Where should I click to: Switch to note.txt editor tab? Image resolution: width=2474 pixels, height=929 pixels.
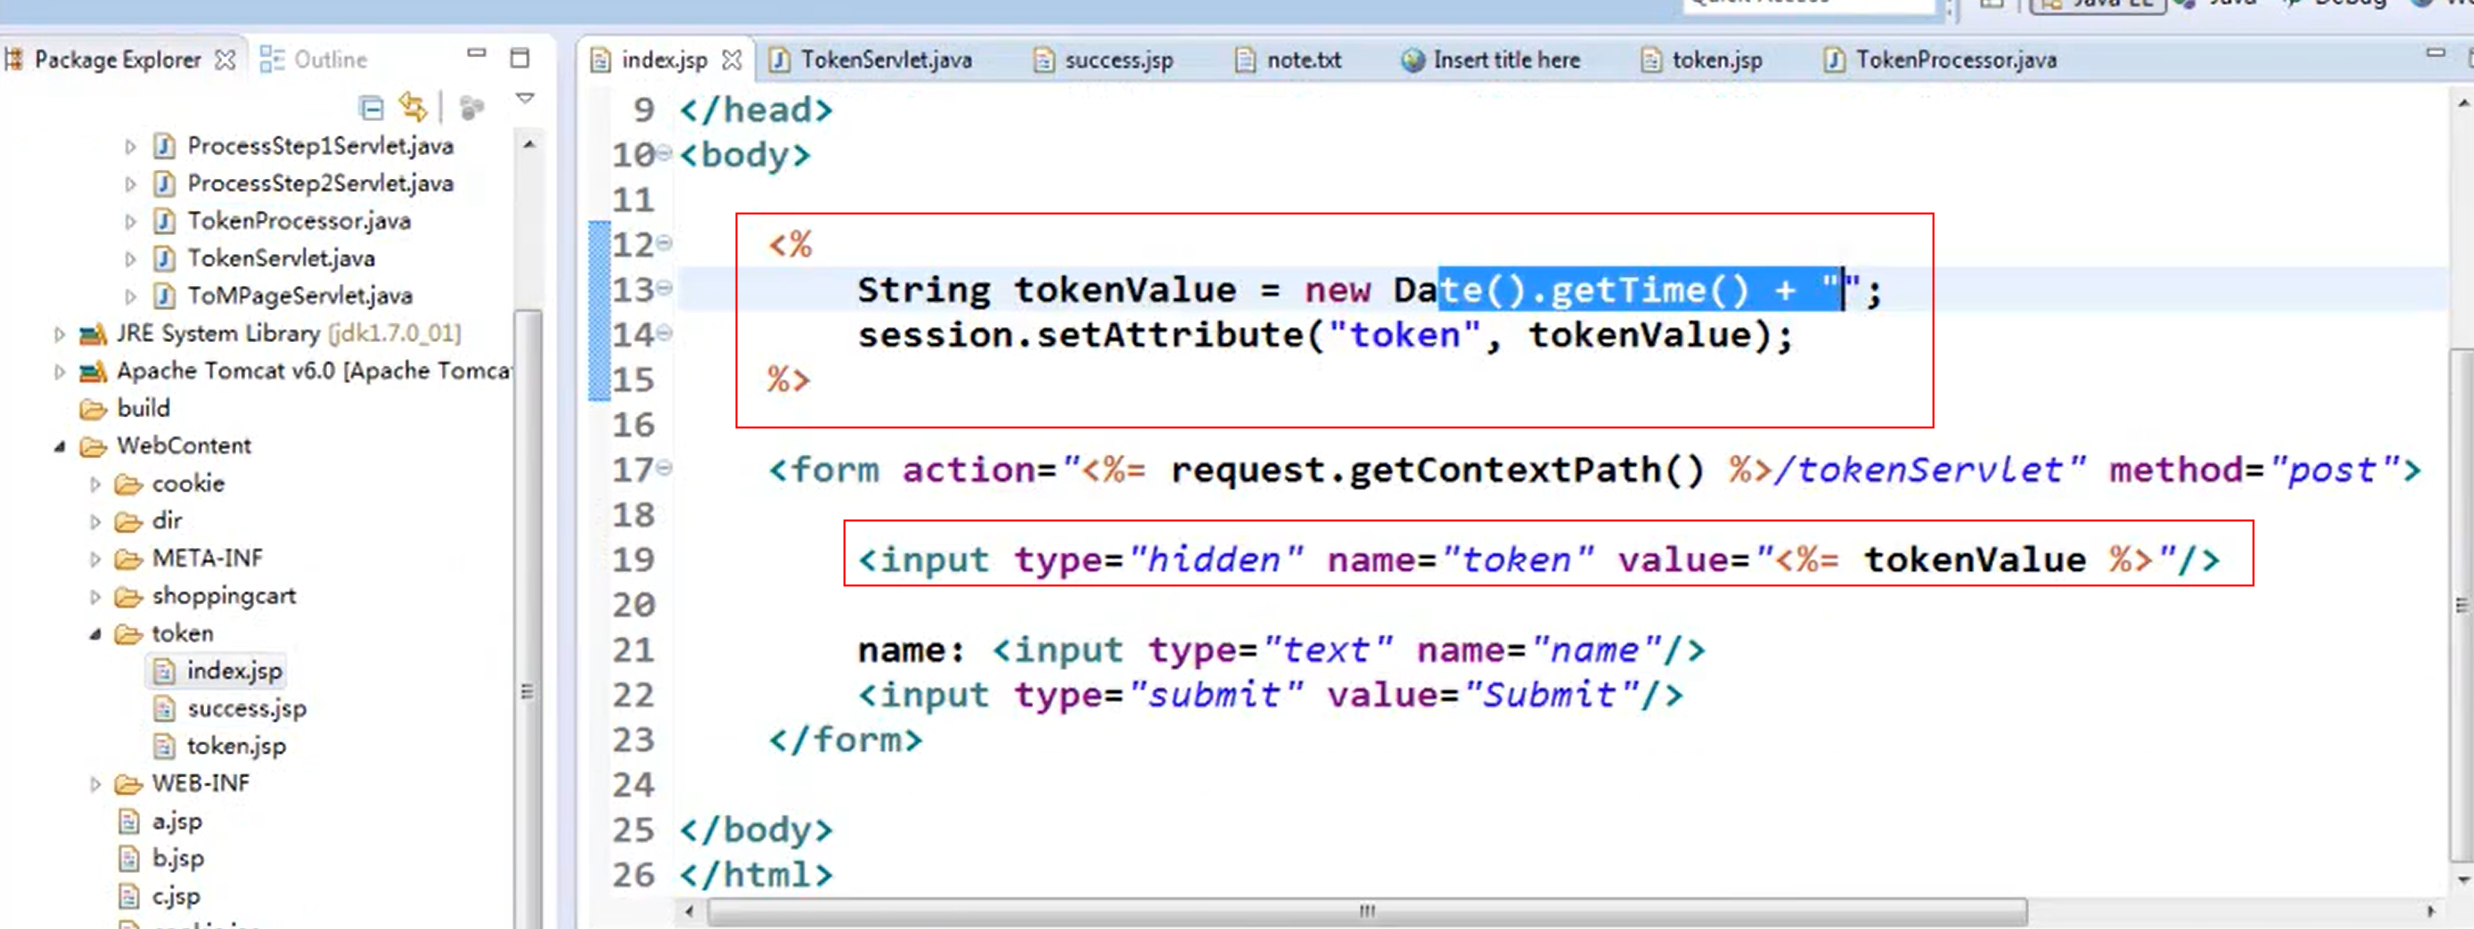coord(1289,60)
